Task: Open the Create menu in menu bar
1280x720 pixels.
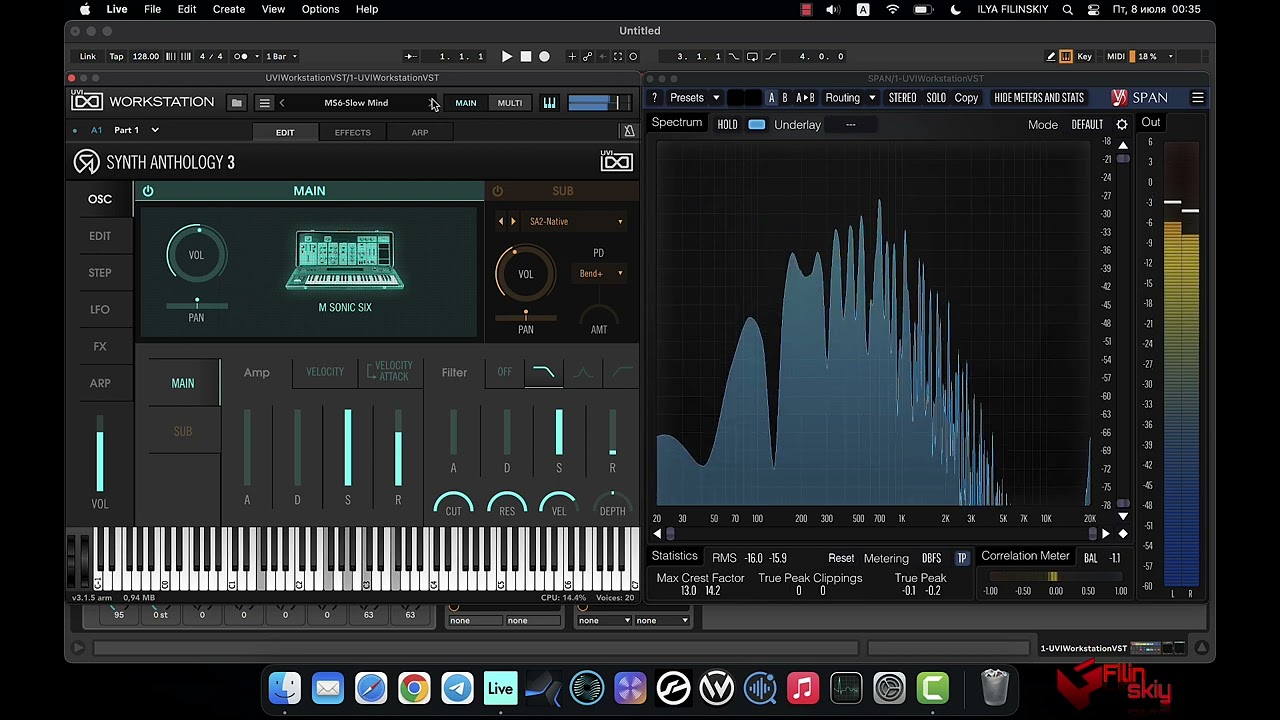Action: (x=229, y=9)
